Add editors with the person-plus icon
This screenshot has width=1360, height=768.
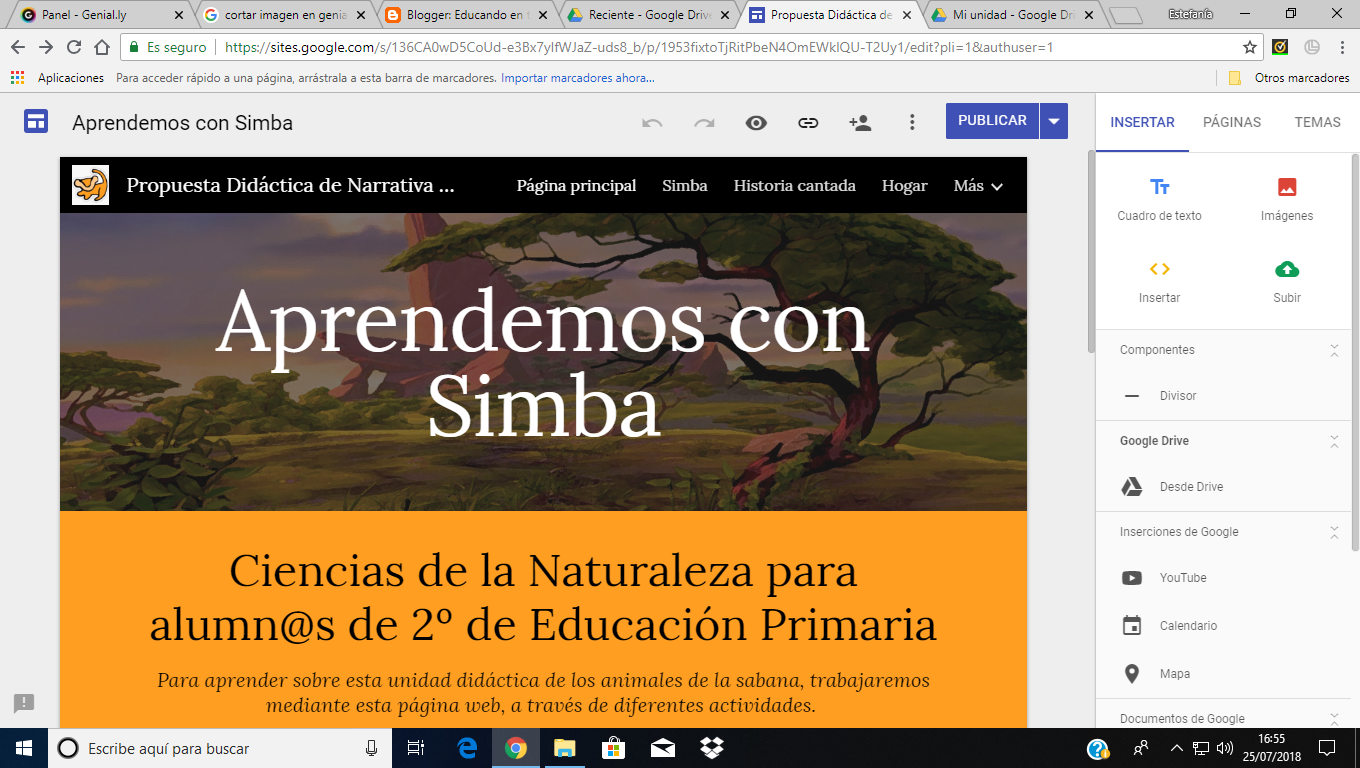[x=860, y=122]
